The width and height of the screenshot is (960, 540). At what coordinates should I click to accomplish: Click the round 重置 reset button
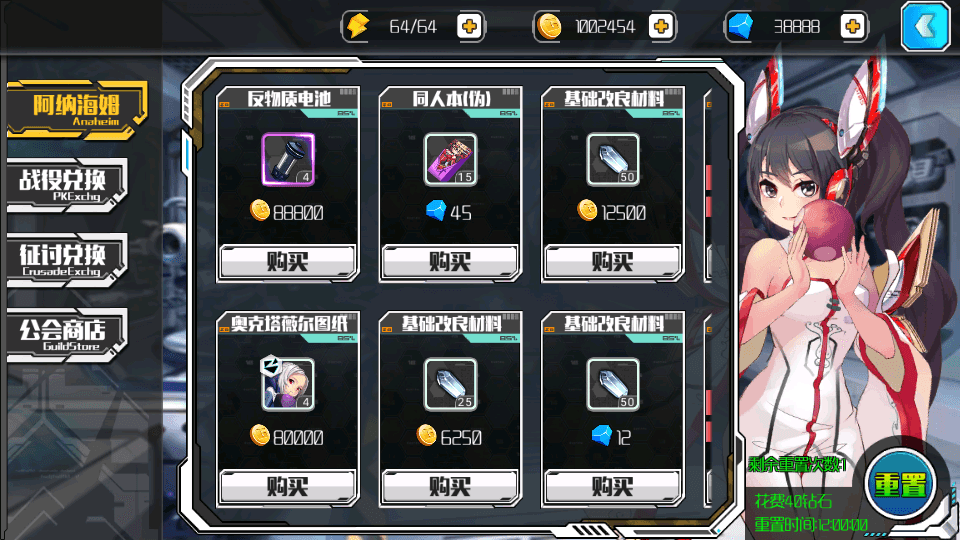pyautogui.click(x=900, y=485)
